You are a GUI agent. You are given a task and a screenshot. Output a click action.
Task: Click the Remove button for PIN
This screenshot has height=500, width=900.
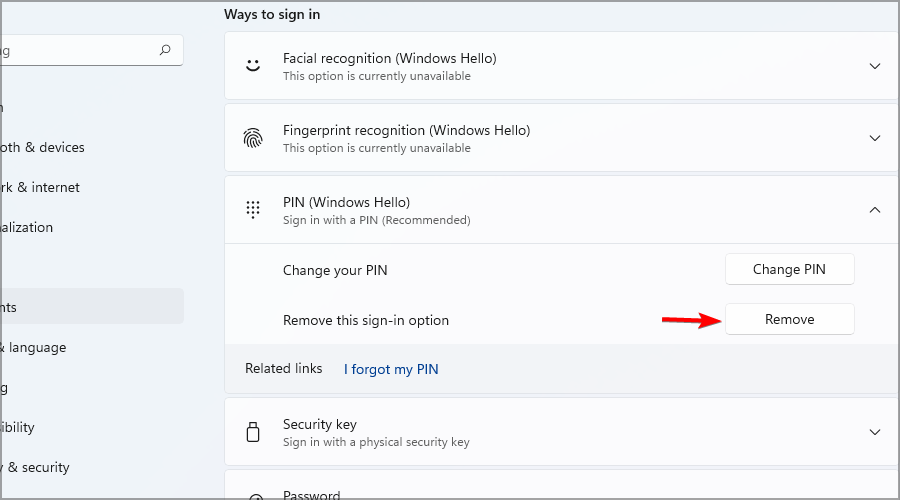coord(789,320)
